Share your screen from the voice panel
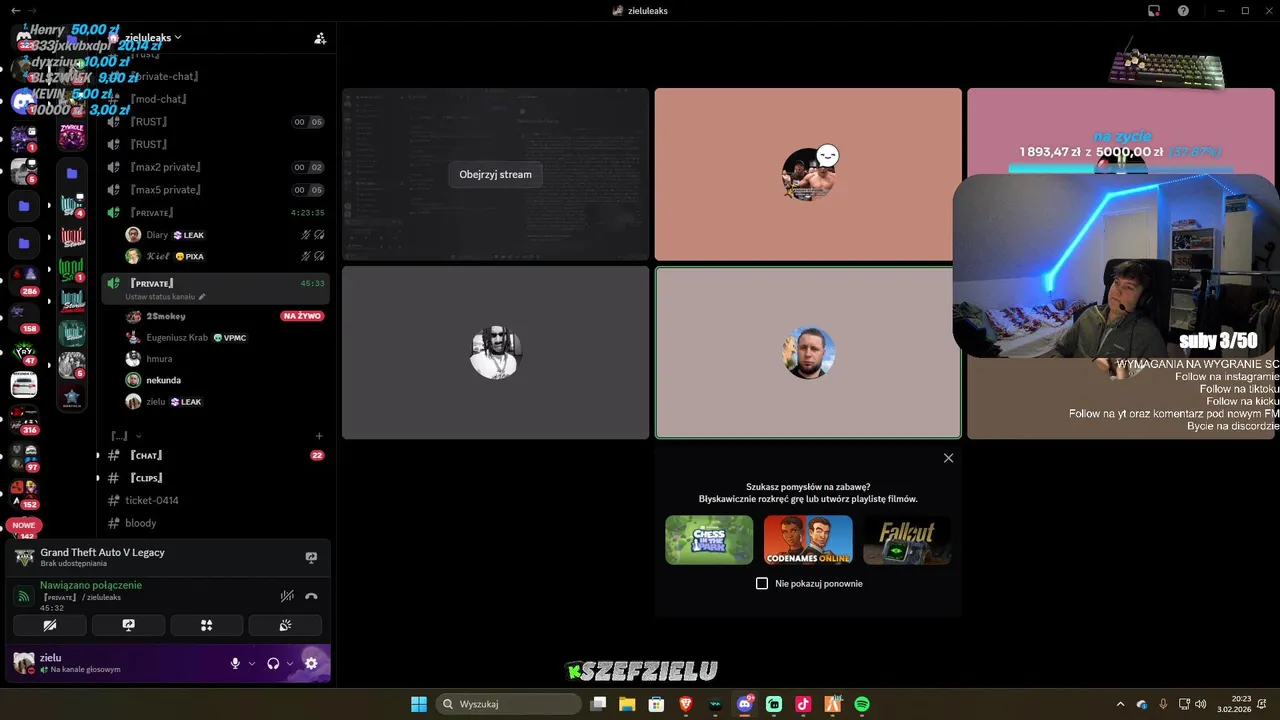The width and height of the screenshot is (1280, 720). (128, 625)
